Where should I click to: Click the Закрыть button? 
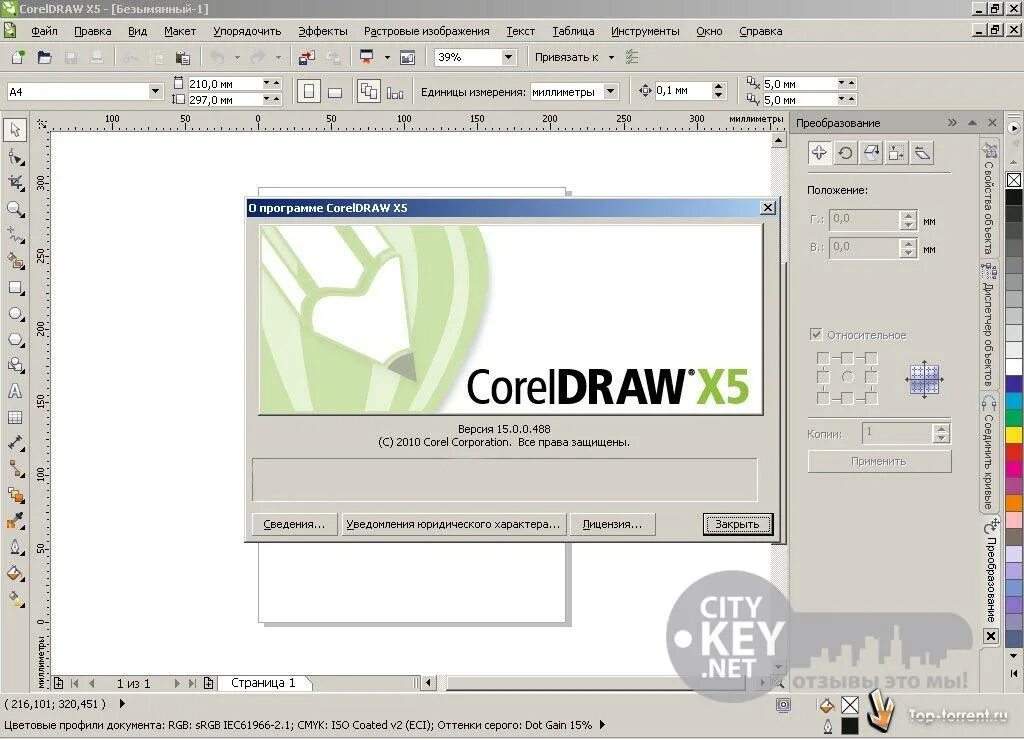point(737,524)
